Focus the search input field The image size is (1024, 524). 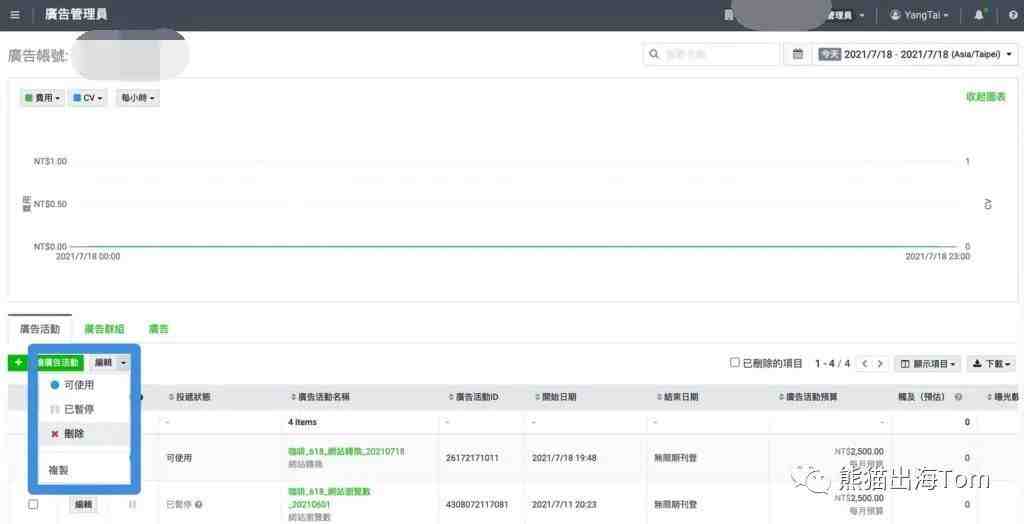click(x=711, y=54)
